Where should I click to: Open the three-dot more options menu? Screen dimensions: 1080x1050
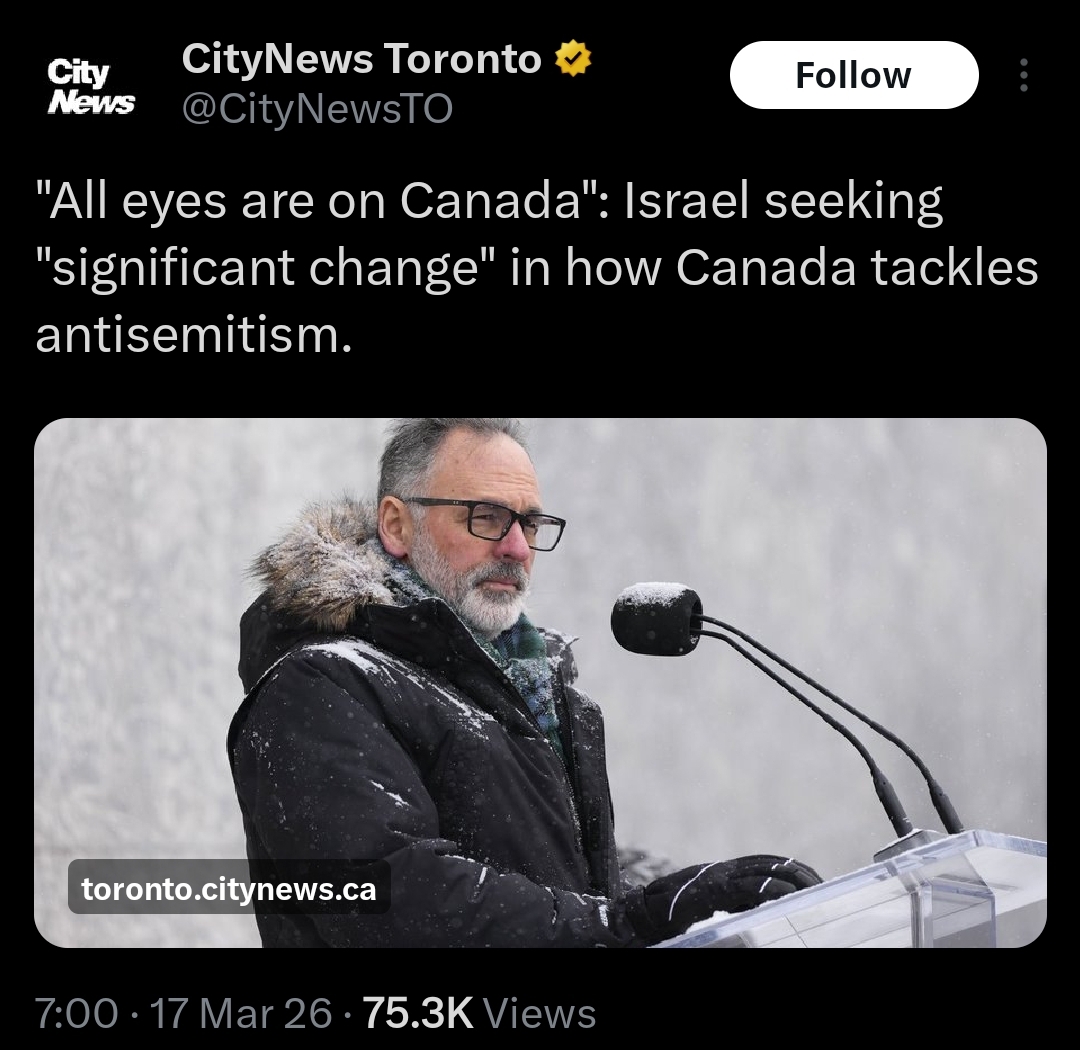[x=1024, y=75]
